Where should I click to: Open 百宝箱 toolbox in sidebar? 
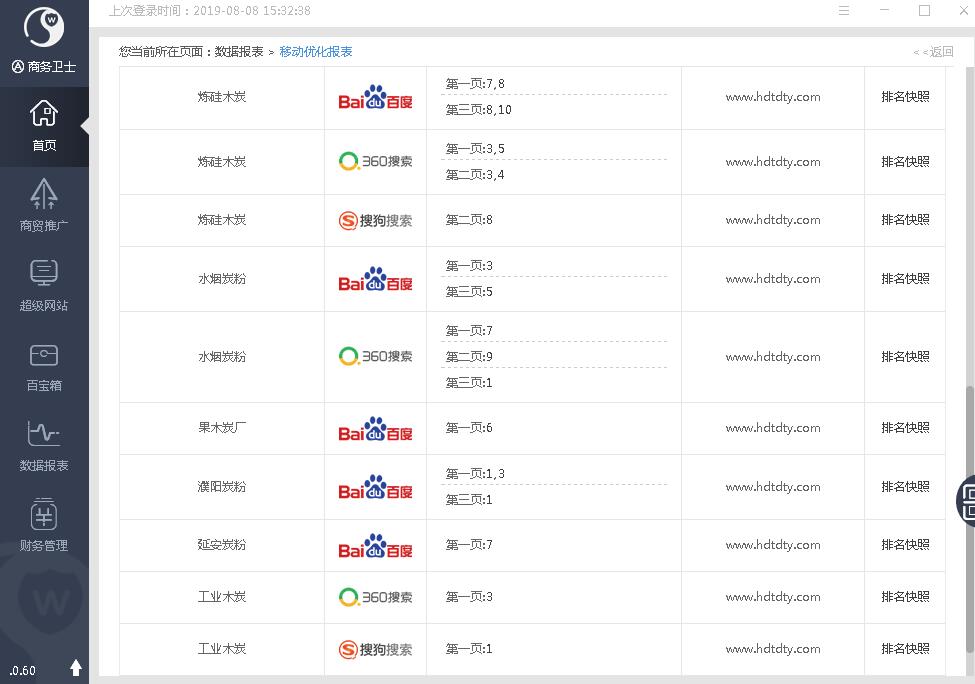tap(44, 365)
